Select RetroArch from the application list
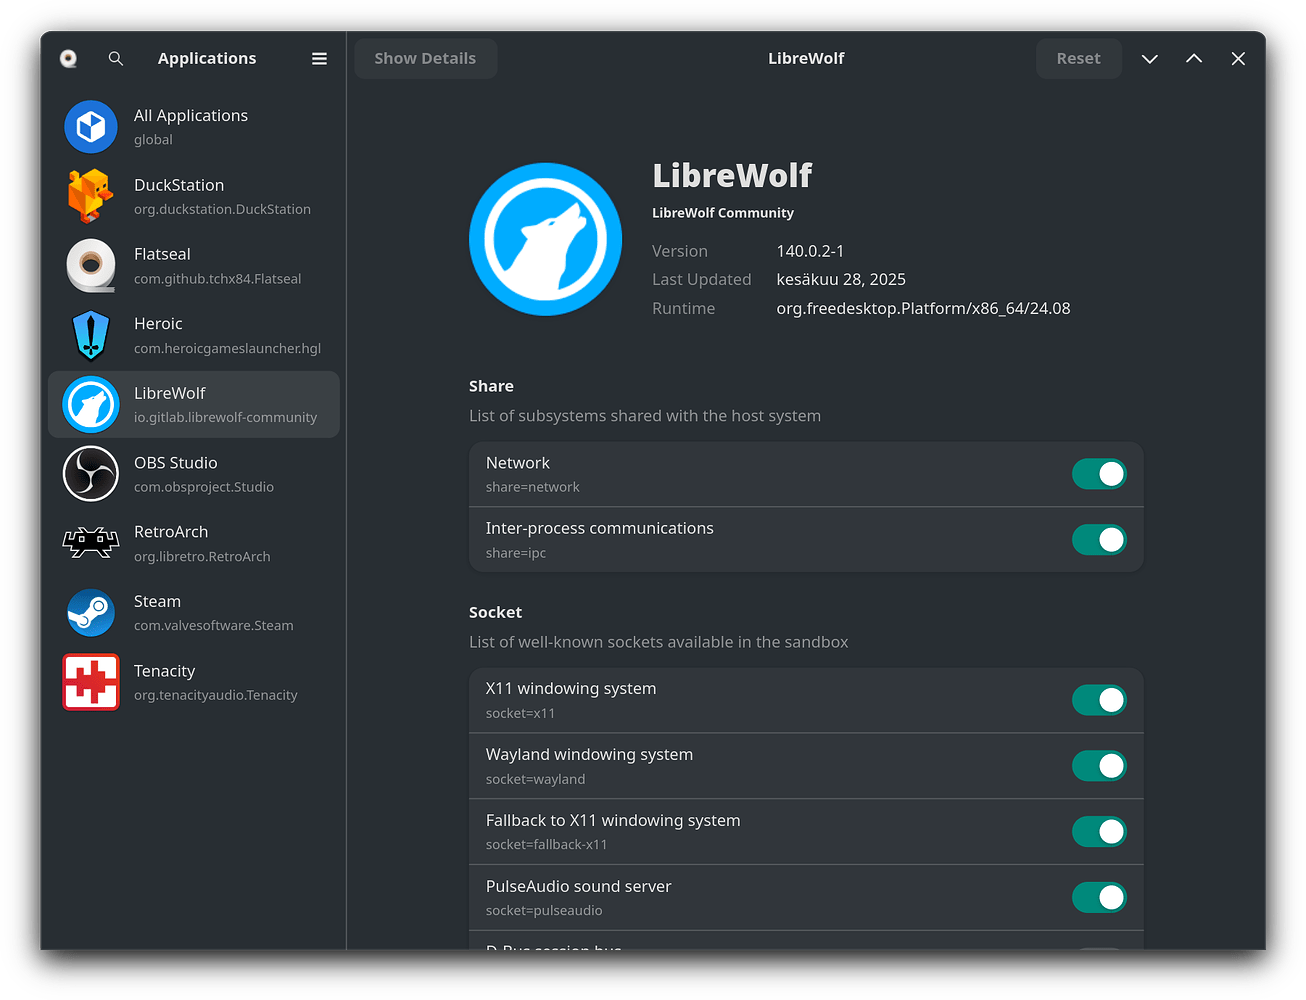 tap(195, 542)
